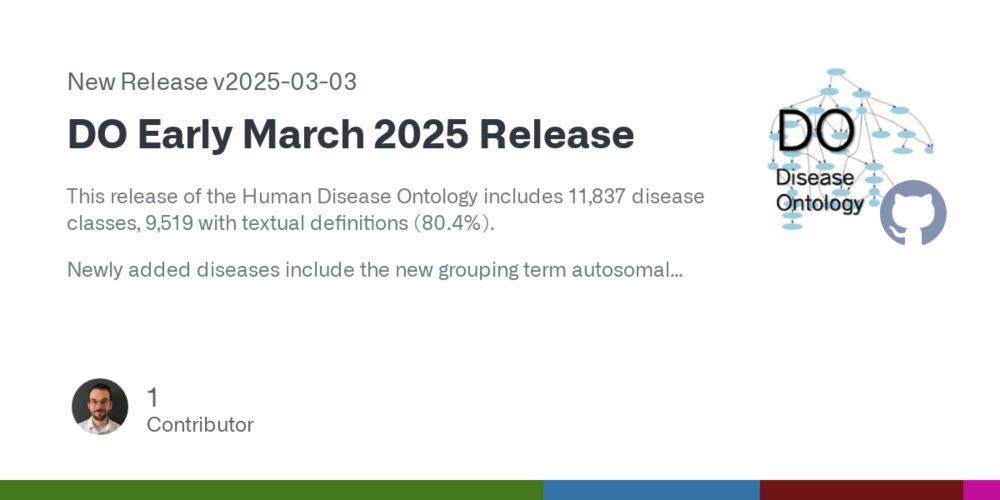
Task: Click the Disease Ontology logo text
Action: pos(820,190)
